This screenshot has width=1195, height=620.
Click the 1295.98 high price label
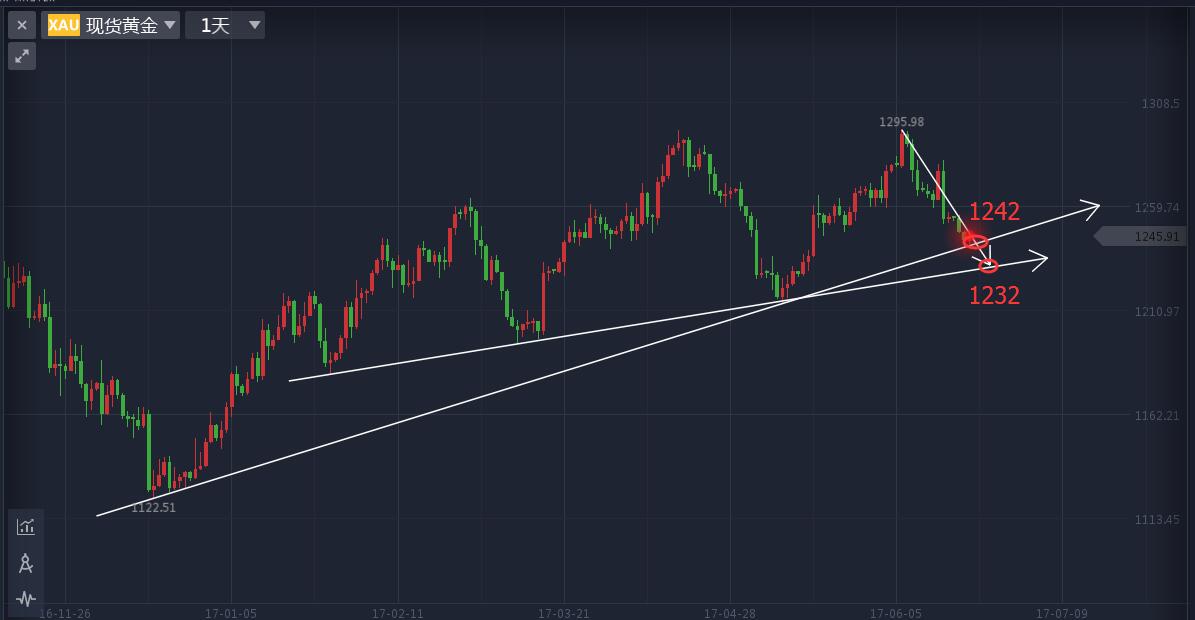pos(901,122)
